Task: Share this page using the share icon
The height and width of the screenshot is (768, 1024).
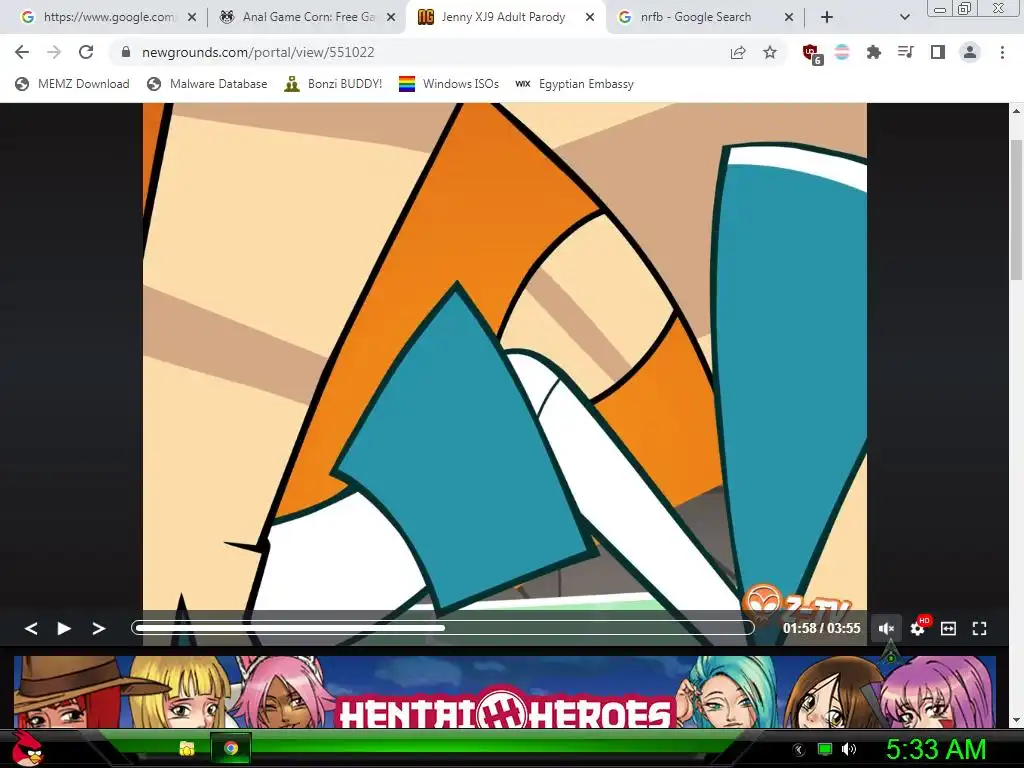Action: [738, 52]
